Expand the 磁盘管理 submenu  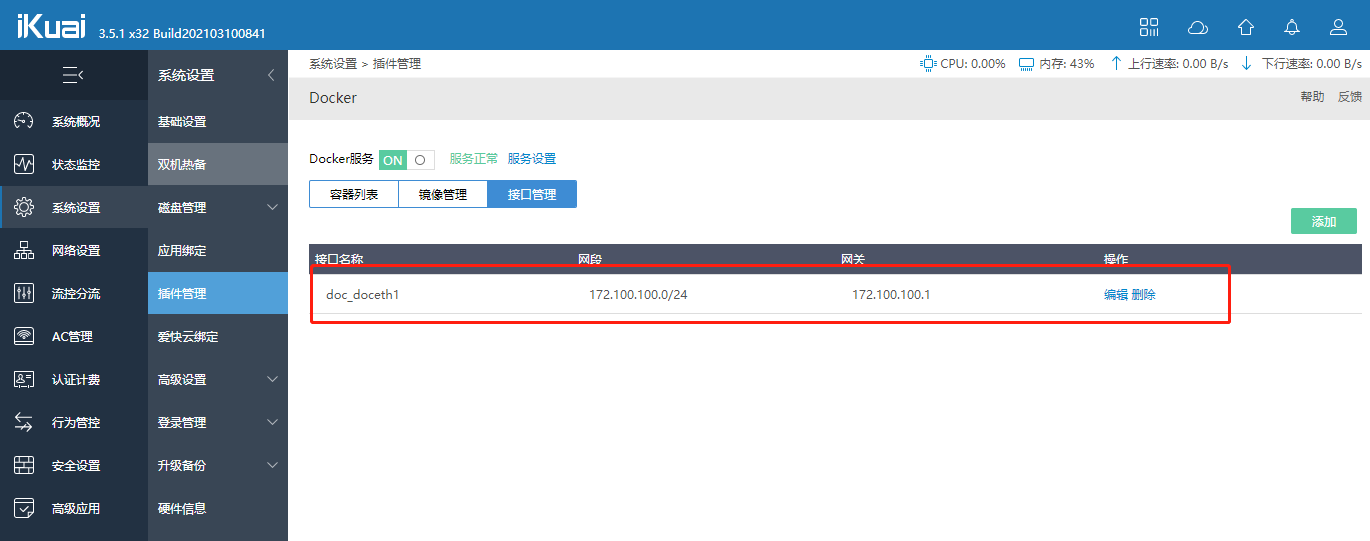click(272, 208)
